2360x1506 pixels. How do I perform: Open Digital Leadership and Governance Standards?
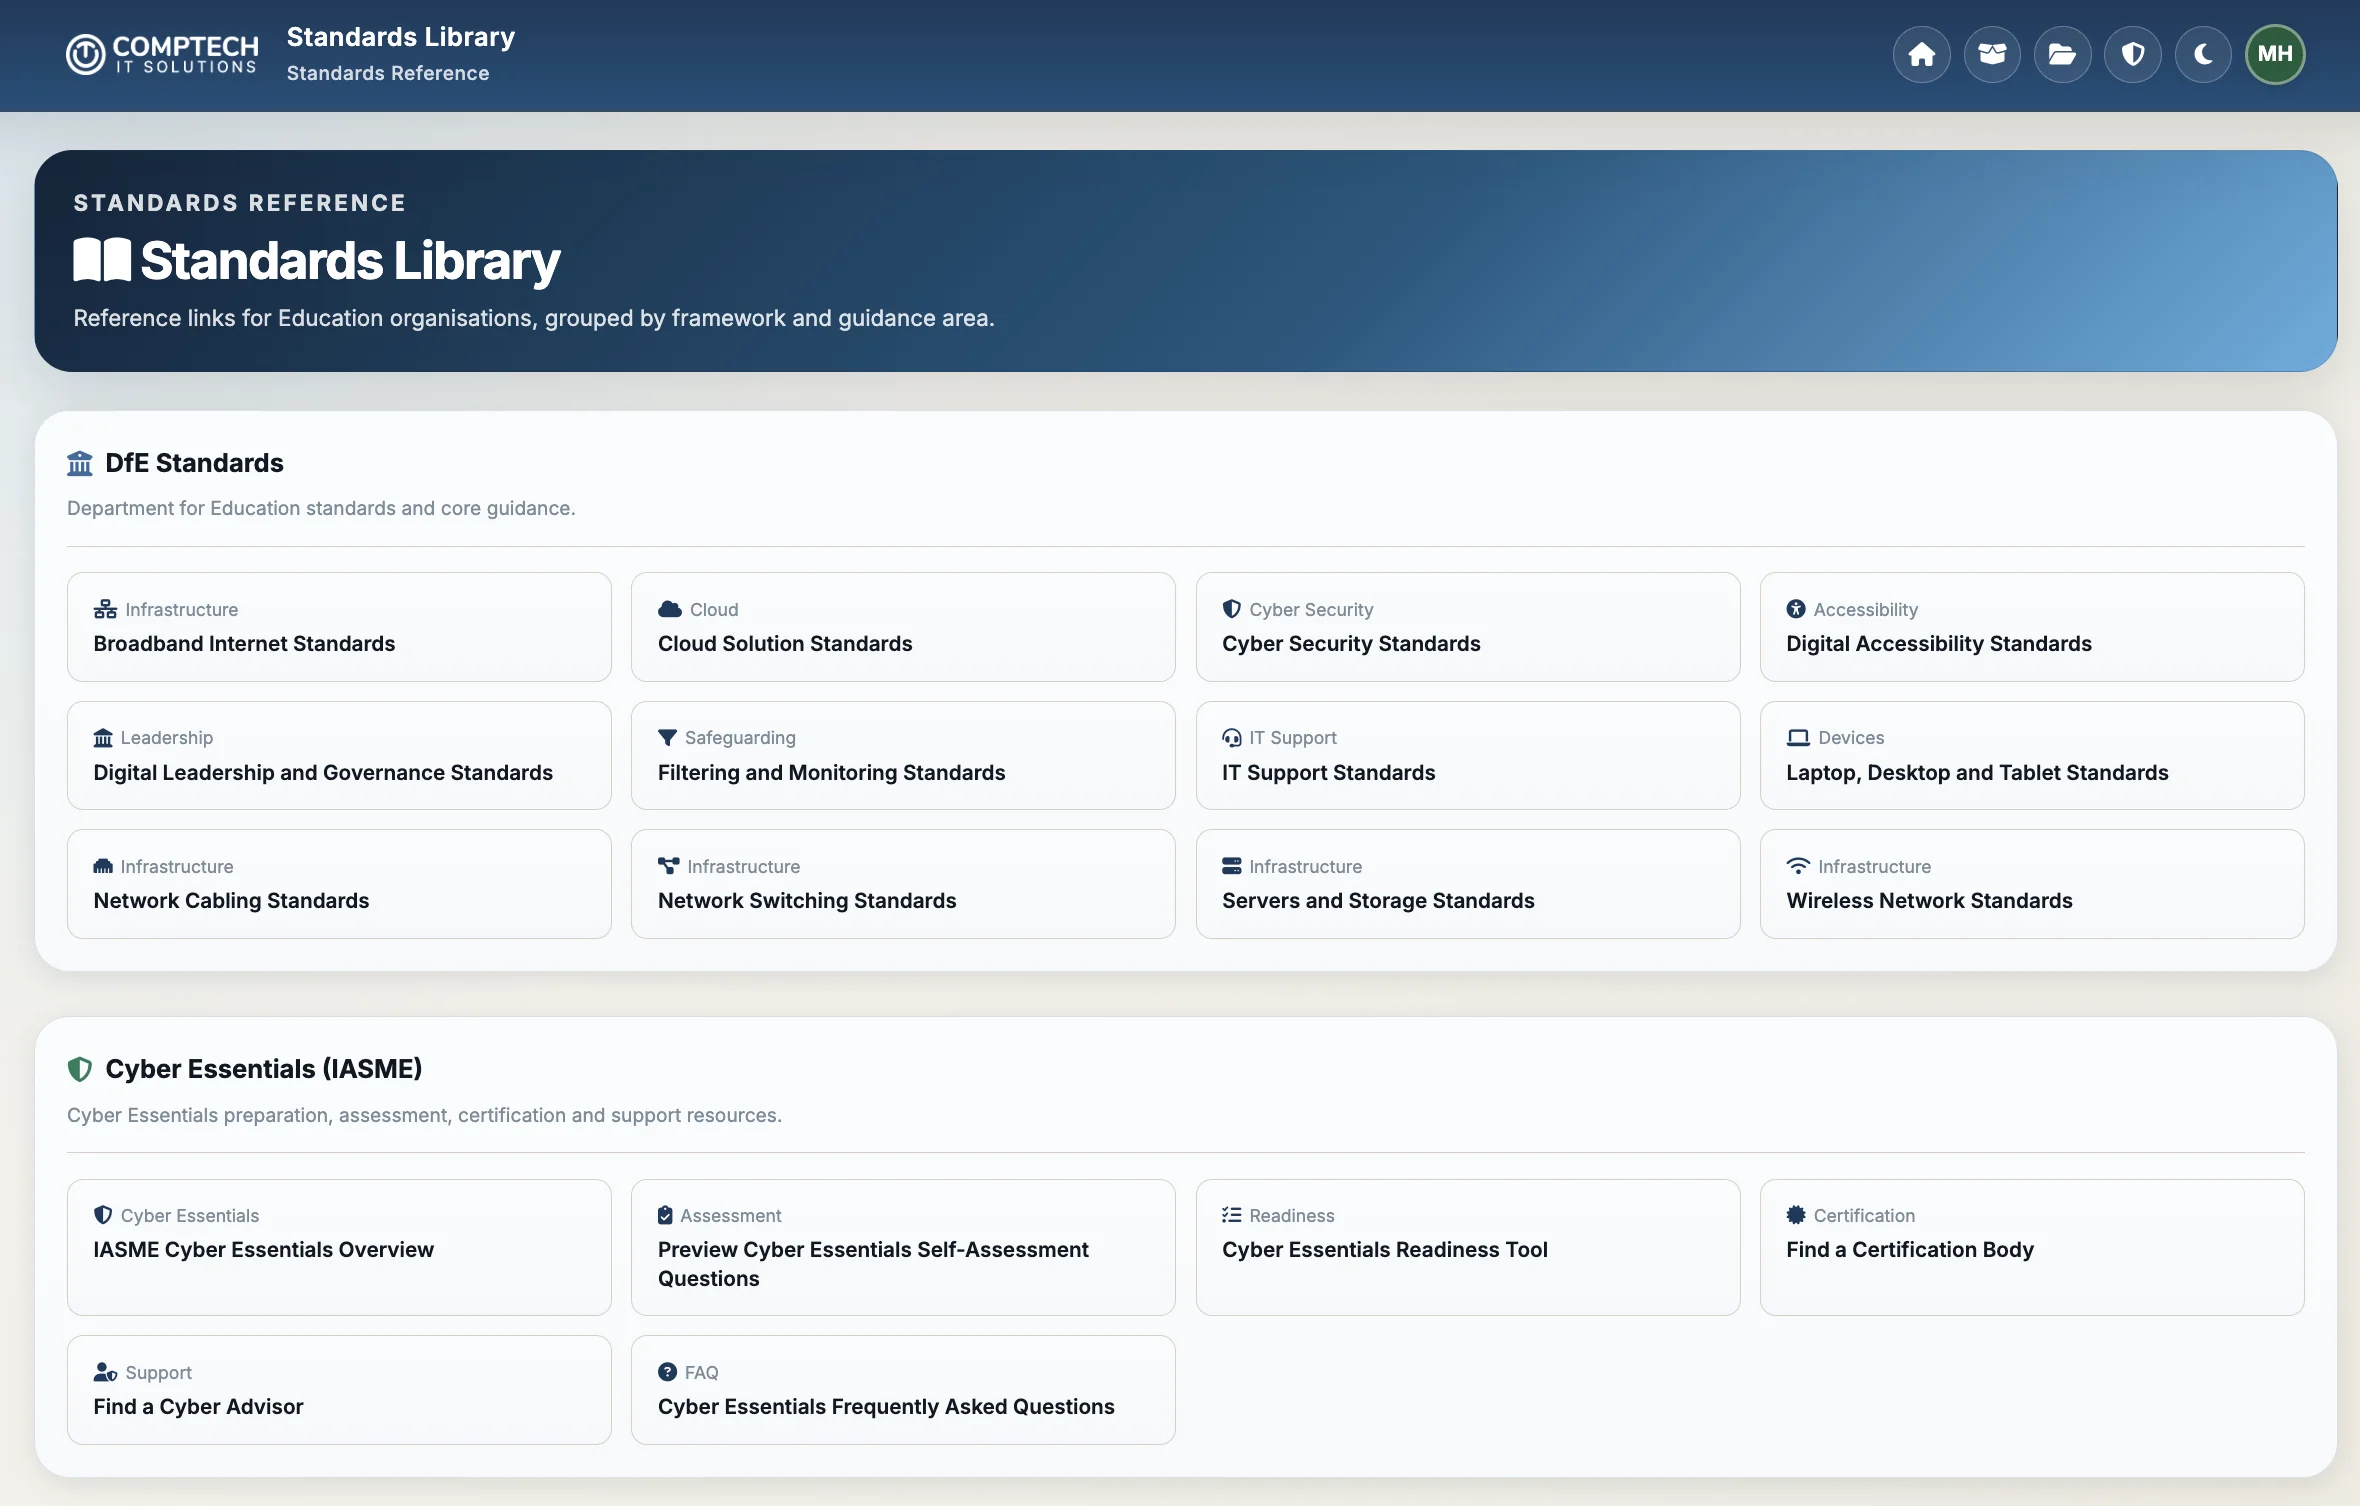pyautogui.click(x=339, y=755)
